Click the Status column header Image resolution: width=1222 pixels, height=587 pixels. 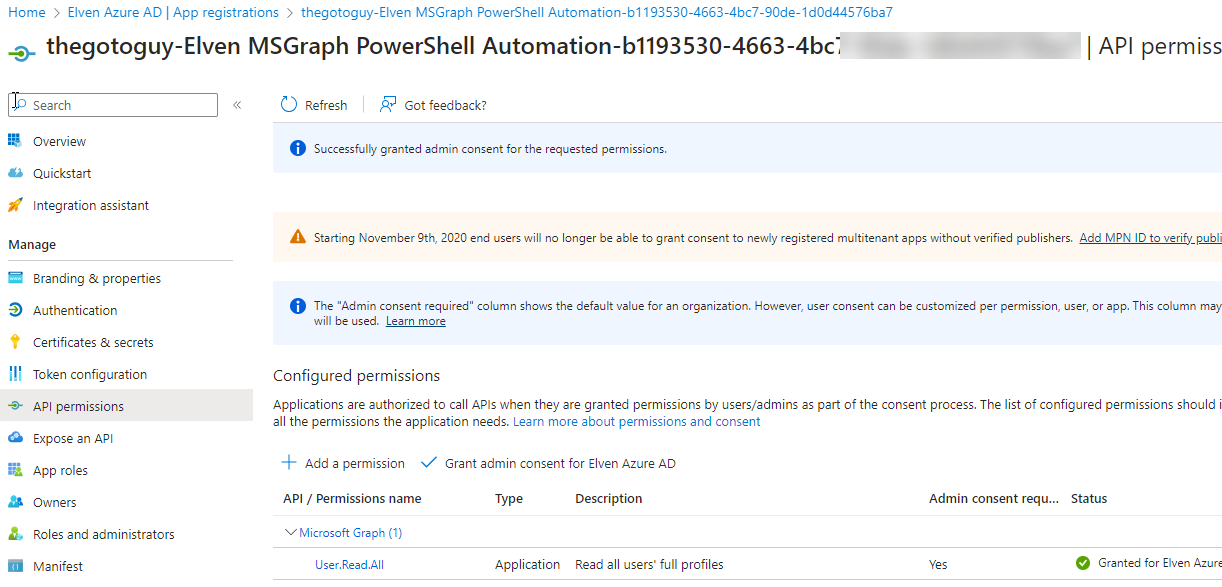[x=1089, y=498]
